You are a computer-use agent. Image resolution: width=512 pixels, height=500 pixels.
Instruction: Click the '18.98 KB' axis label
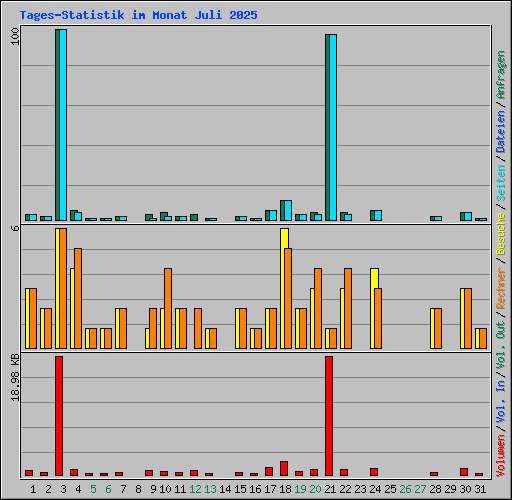[x=15, y=378]
